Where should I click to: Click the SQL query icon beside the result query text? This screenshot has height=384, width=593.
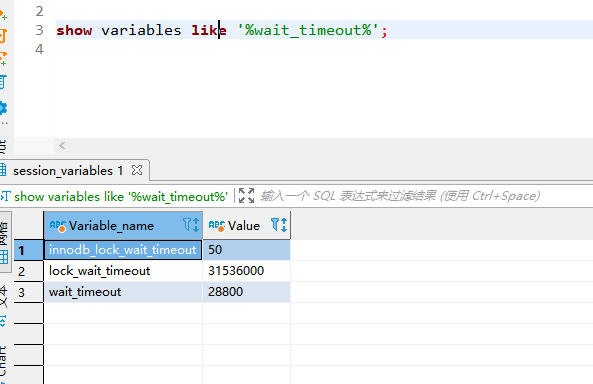5,196
